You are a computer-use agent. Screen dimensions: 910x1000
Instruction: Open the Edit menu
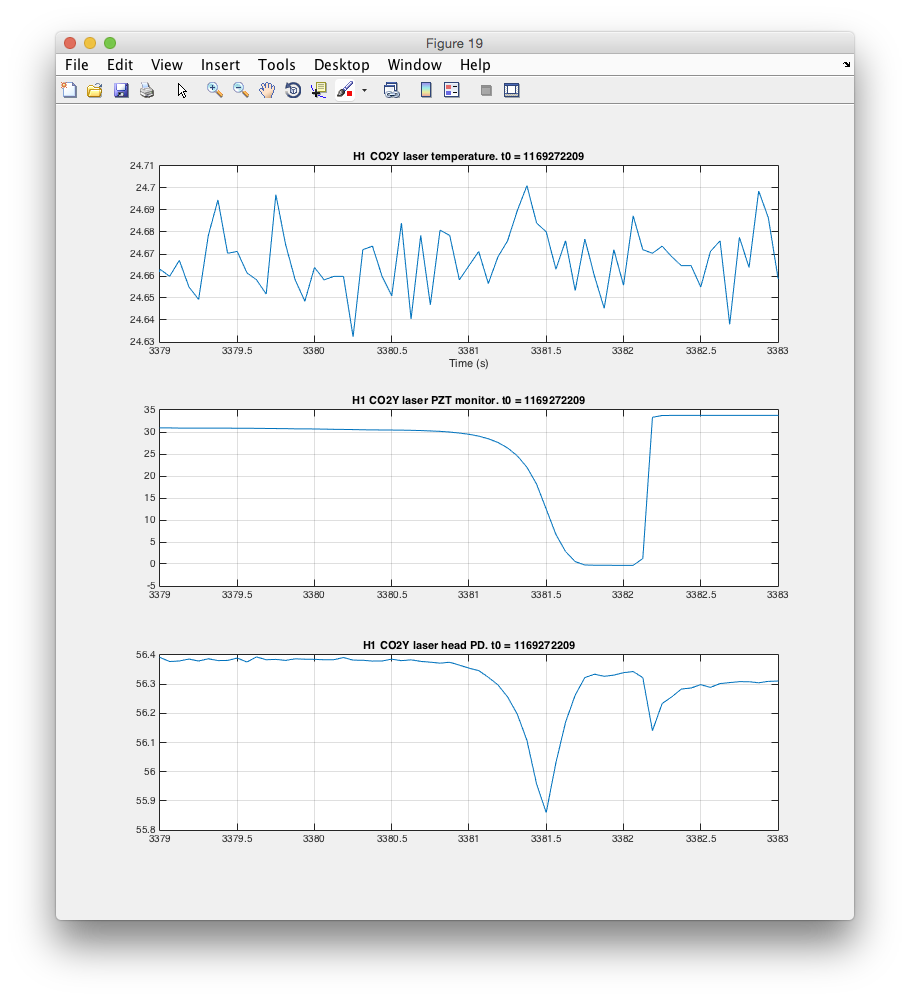coord(120,65)
